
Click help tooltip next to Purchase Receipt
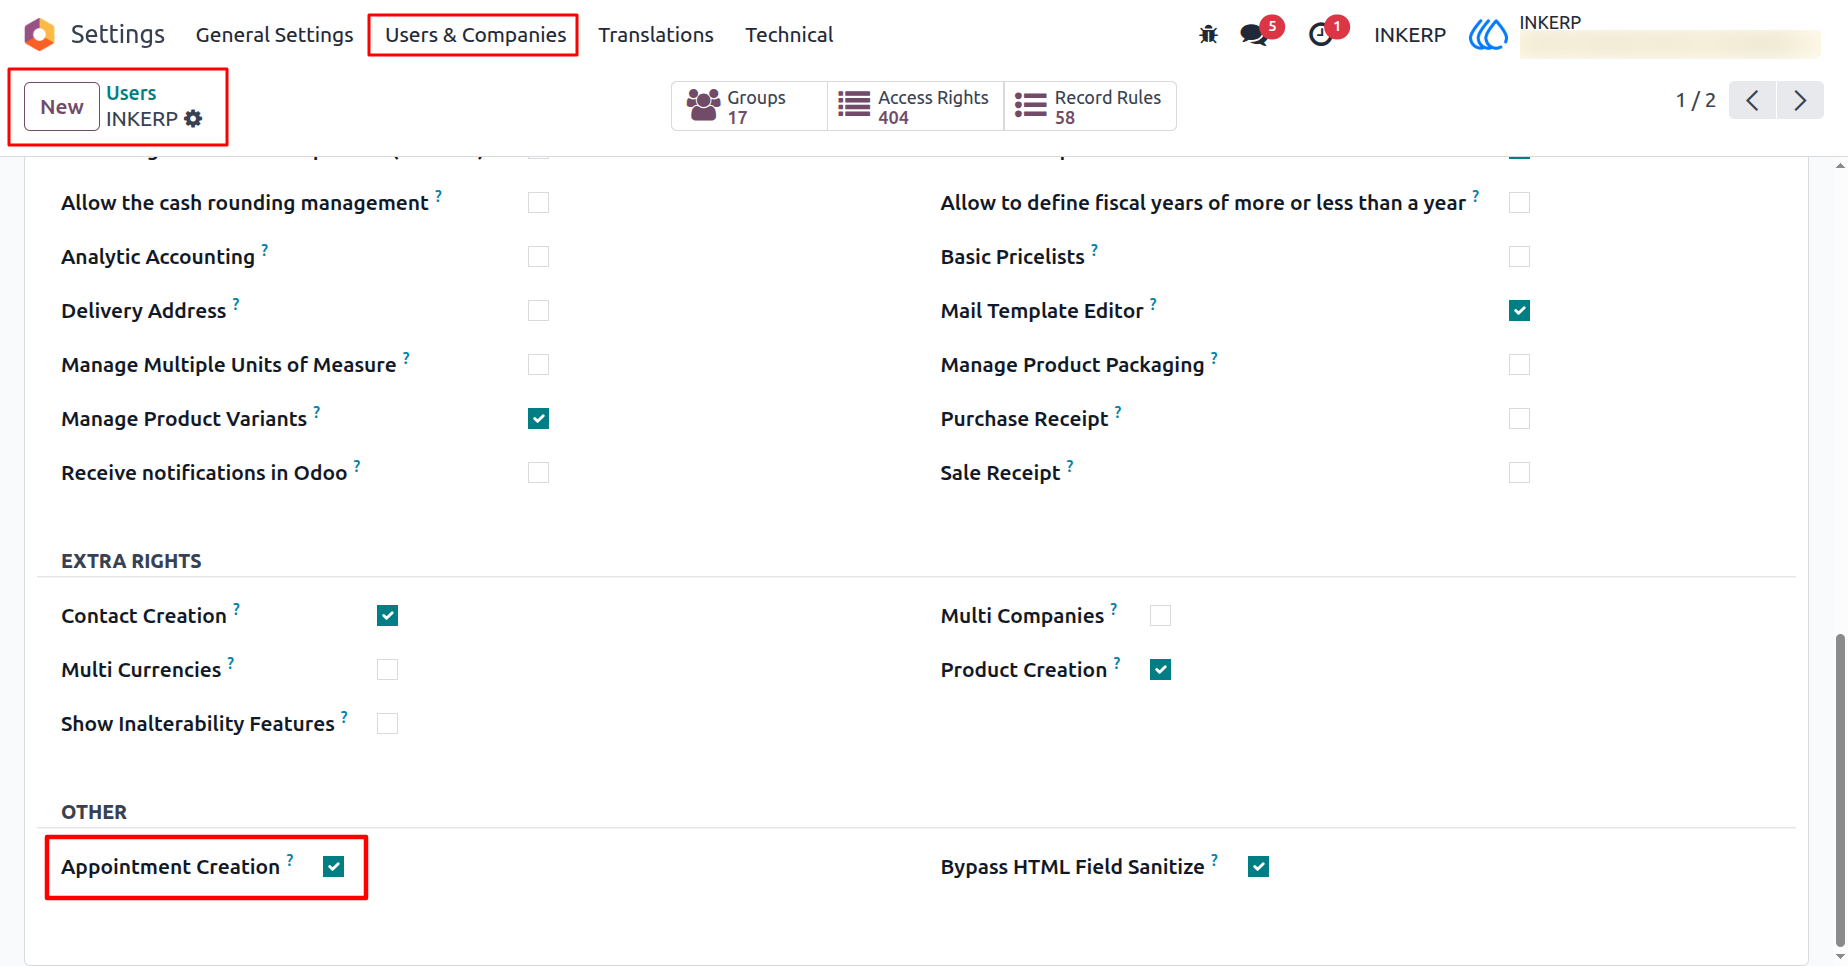1118,410
